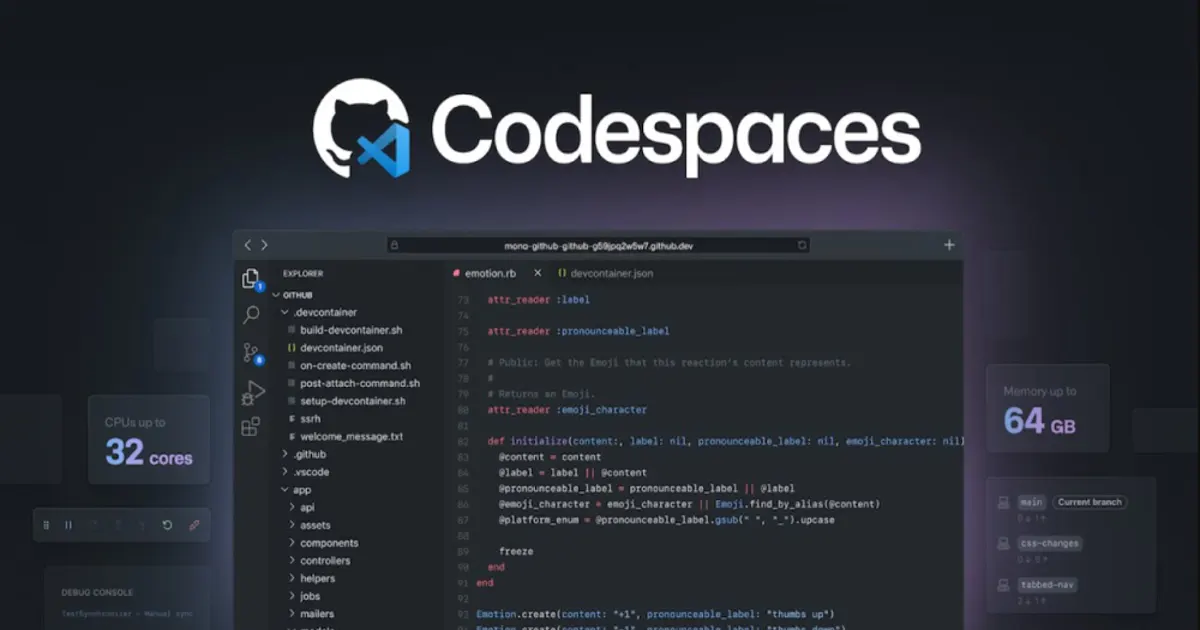The width and height of the screenshot is (1200, 630).
Task: Open the Source Control panel
Action: (x=249, y=351)
